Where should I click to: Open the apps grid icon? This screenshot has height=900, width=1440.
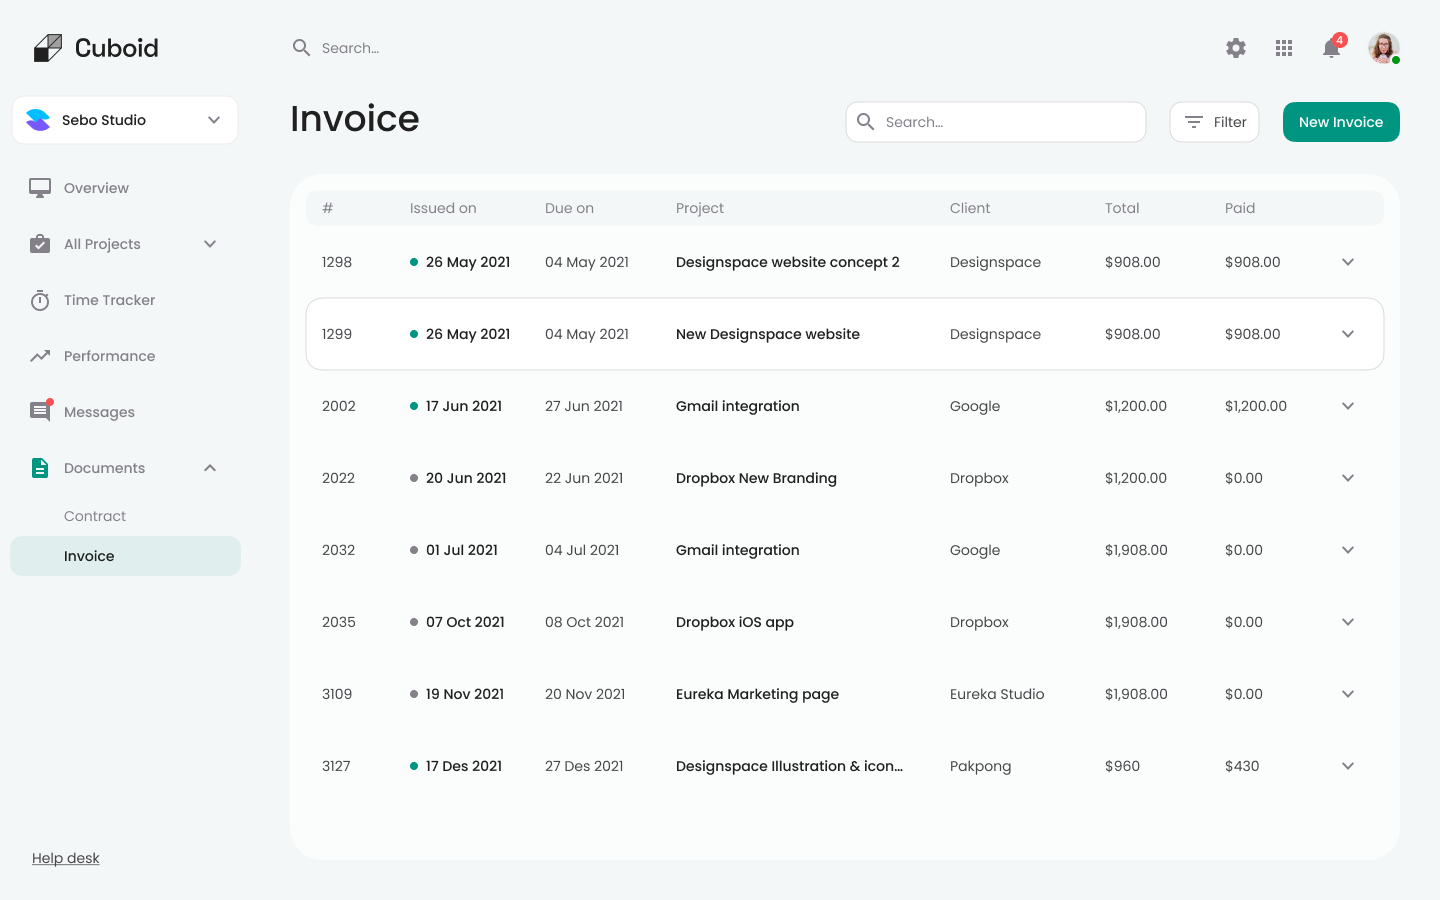point(1284,47)
